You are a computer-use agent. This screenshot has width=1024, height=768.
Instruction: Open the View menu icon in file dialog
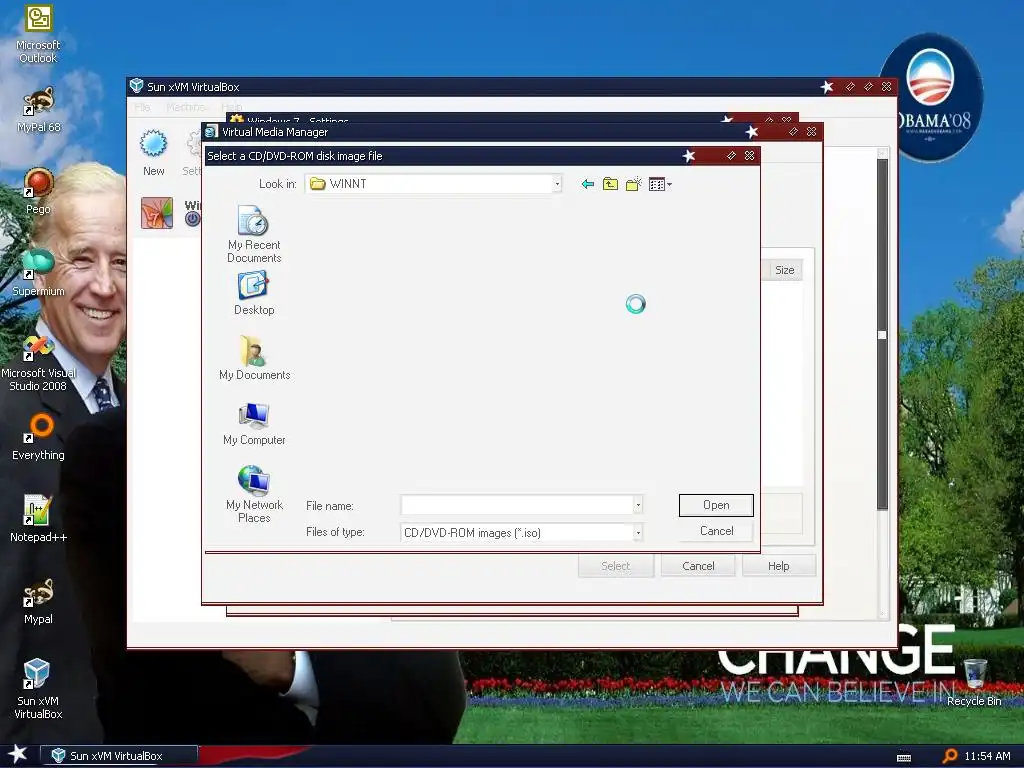pos(660,184)
